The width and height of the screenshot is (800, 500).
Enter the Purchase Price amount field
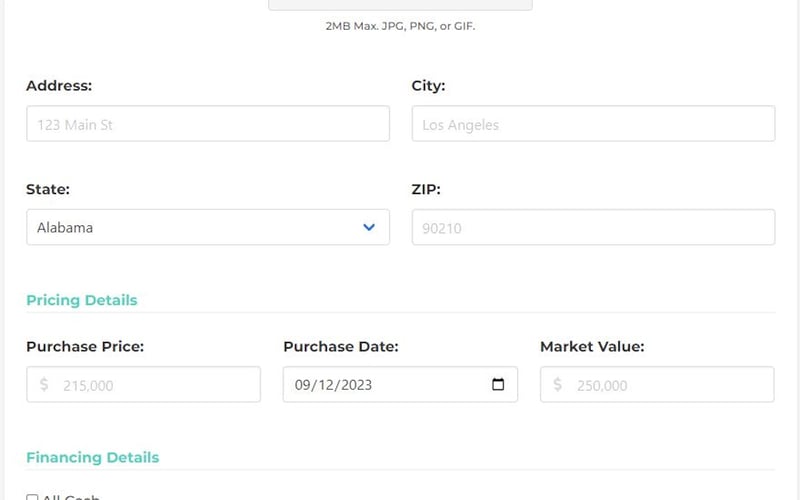[155, 385]
